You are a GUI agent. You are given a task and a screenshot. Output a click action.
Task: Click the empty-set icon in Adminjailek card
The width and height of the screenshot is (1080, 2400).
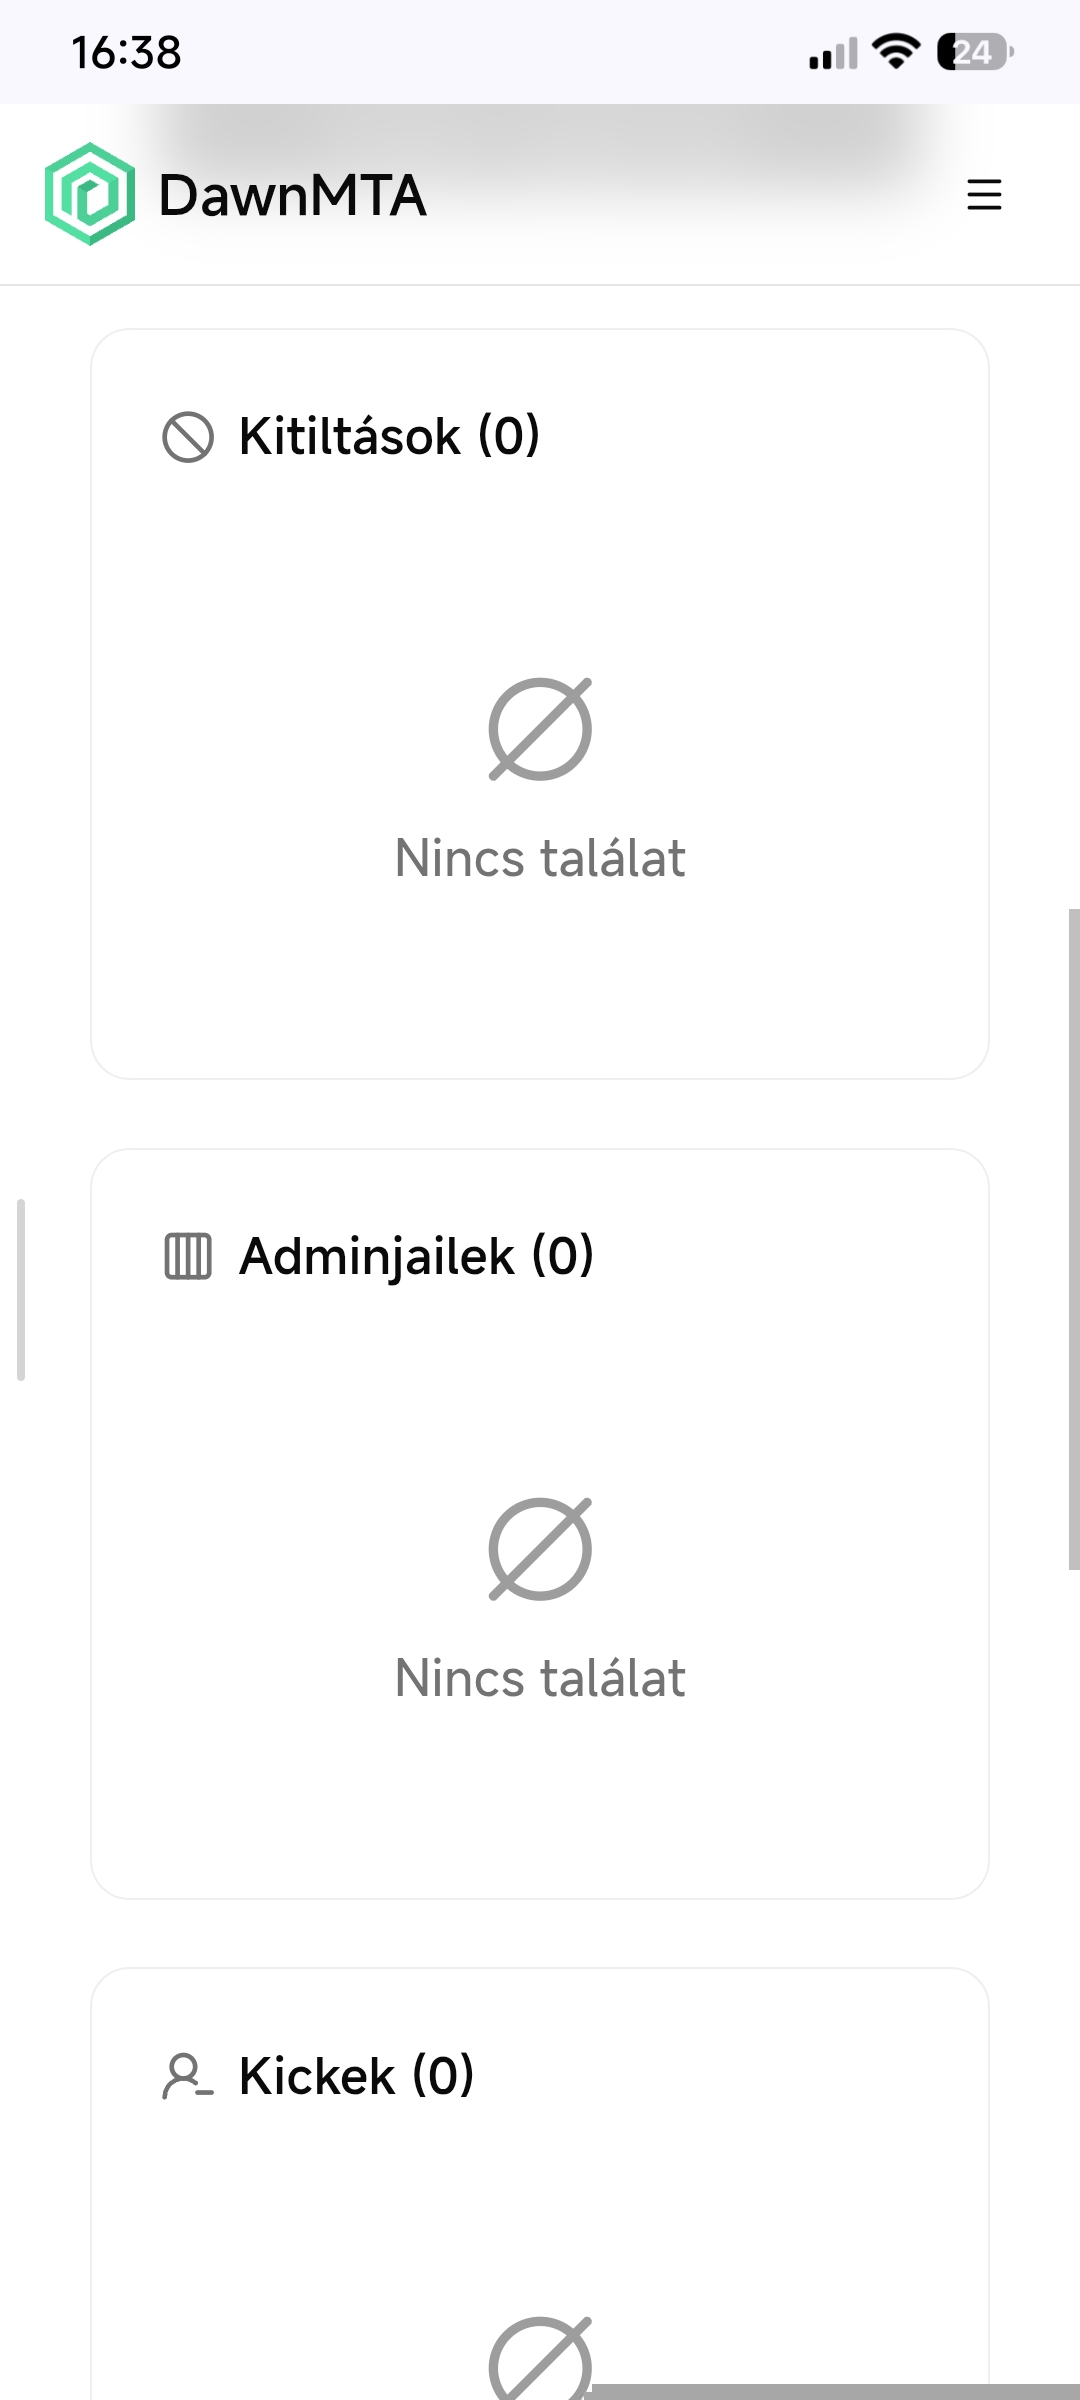click(x=540, y=1548)
